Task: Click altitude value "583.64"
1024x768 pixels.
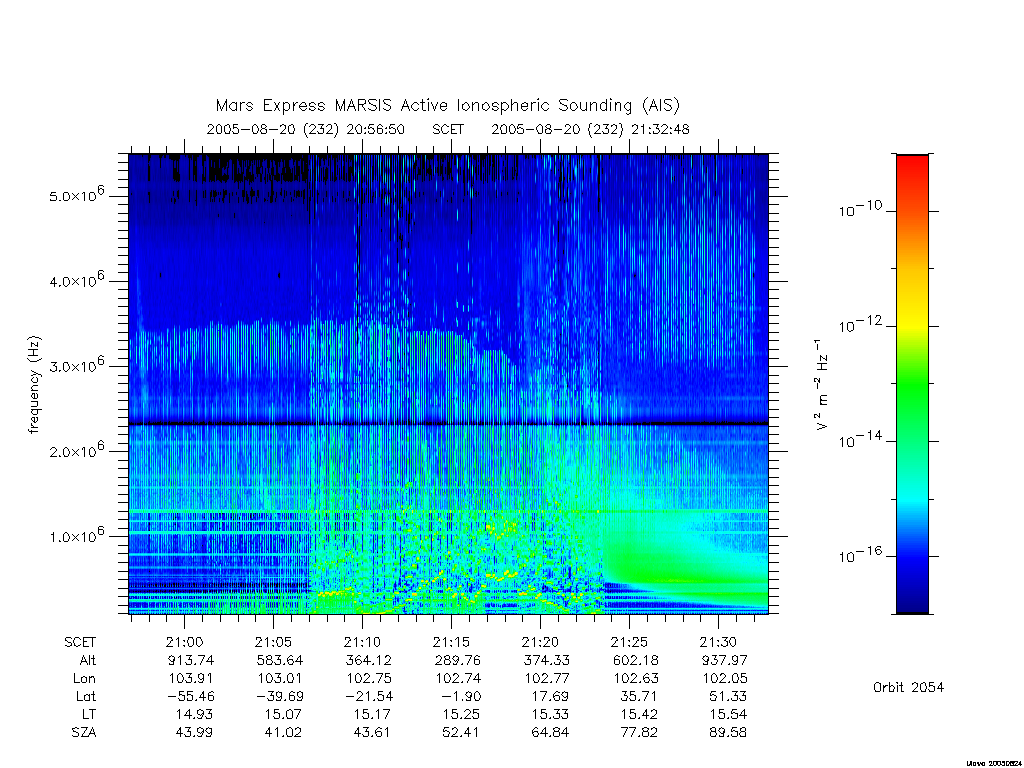Action: point(280,660)
